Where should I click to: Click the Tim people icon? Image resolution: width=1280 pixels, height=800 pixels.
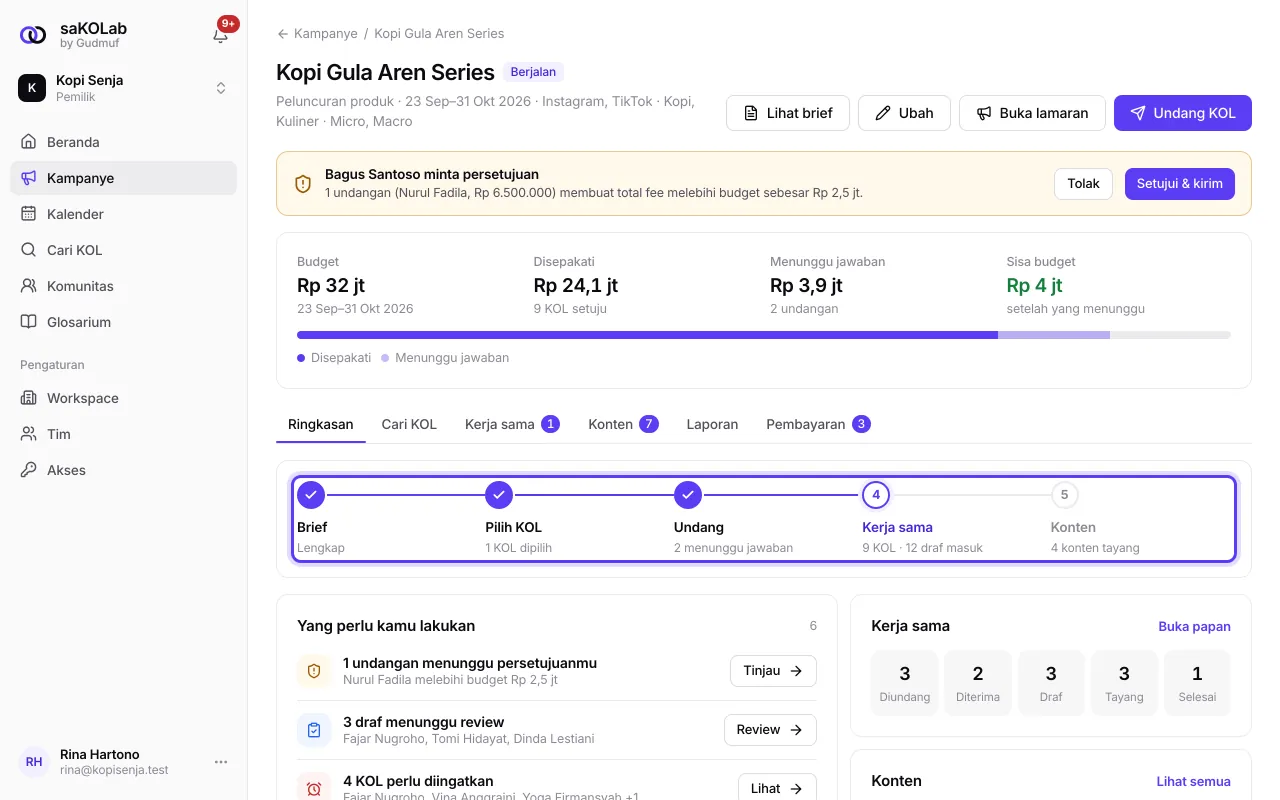click(x=28, y=434)
